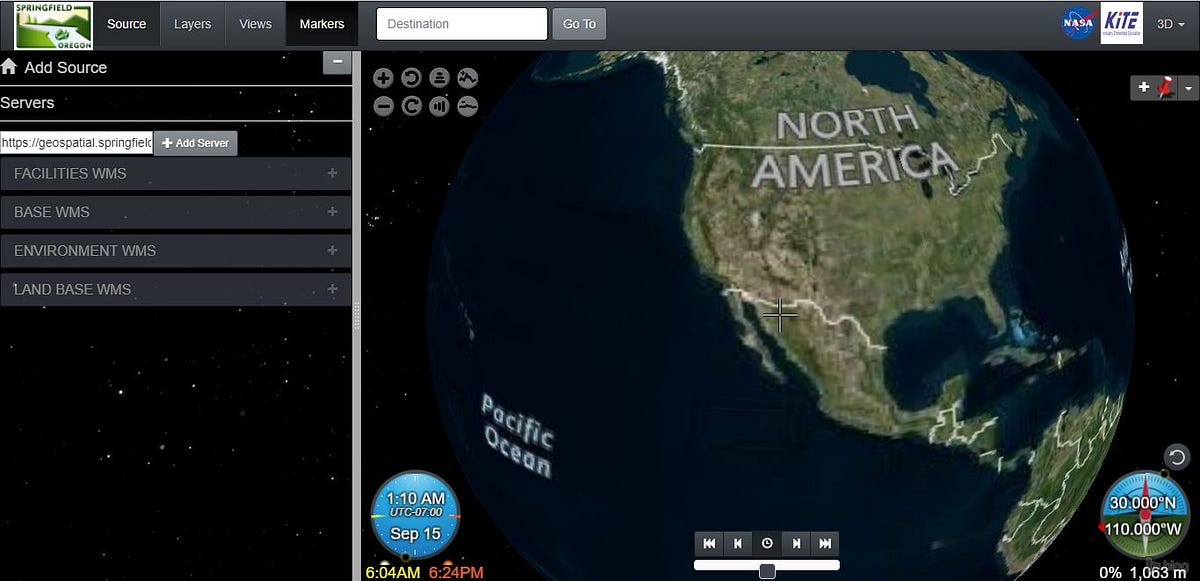This screenshot has height=581, width=1200.
Task: Rotate the globe counterclockwise
Action: coord(410,77)
